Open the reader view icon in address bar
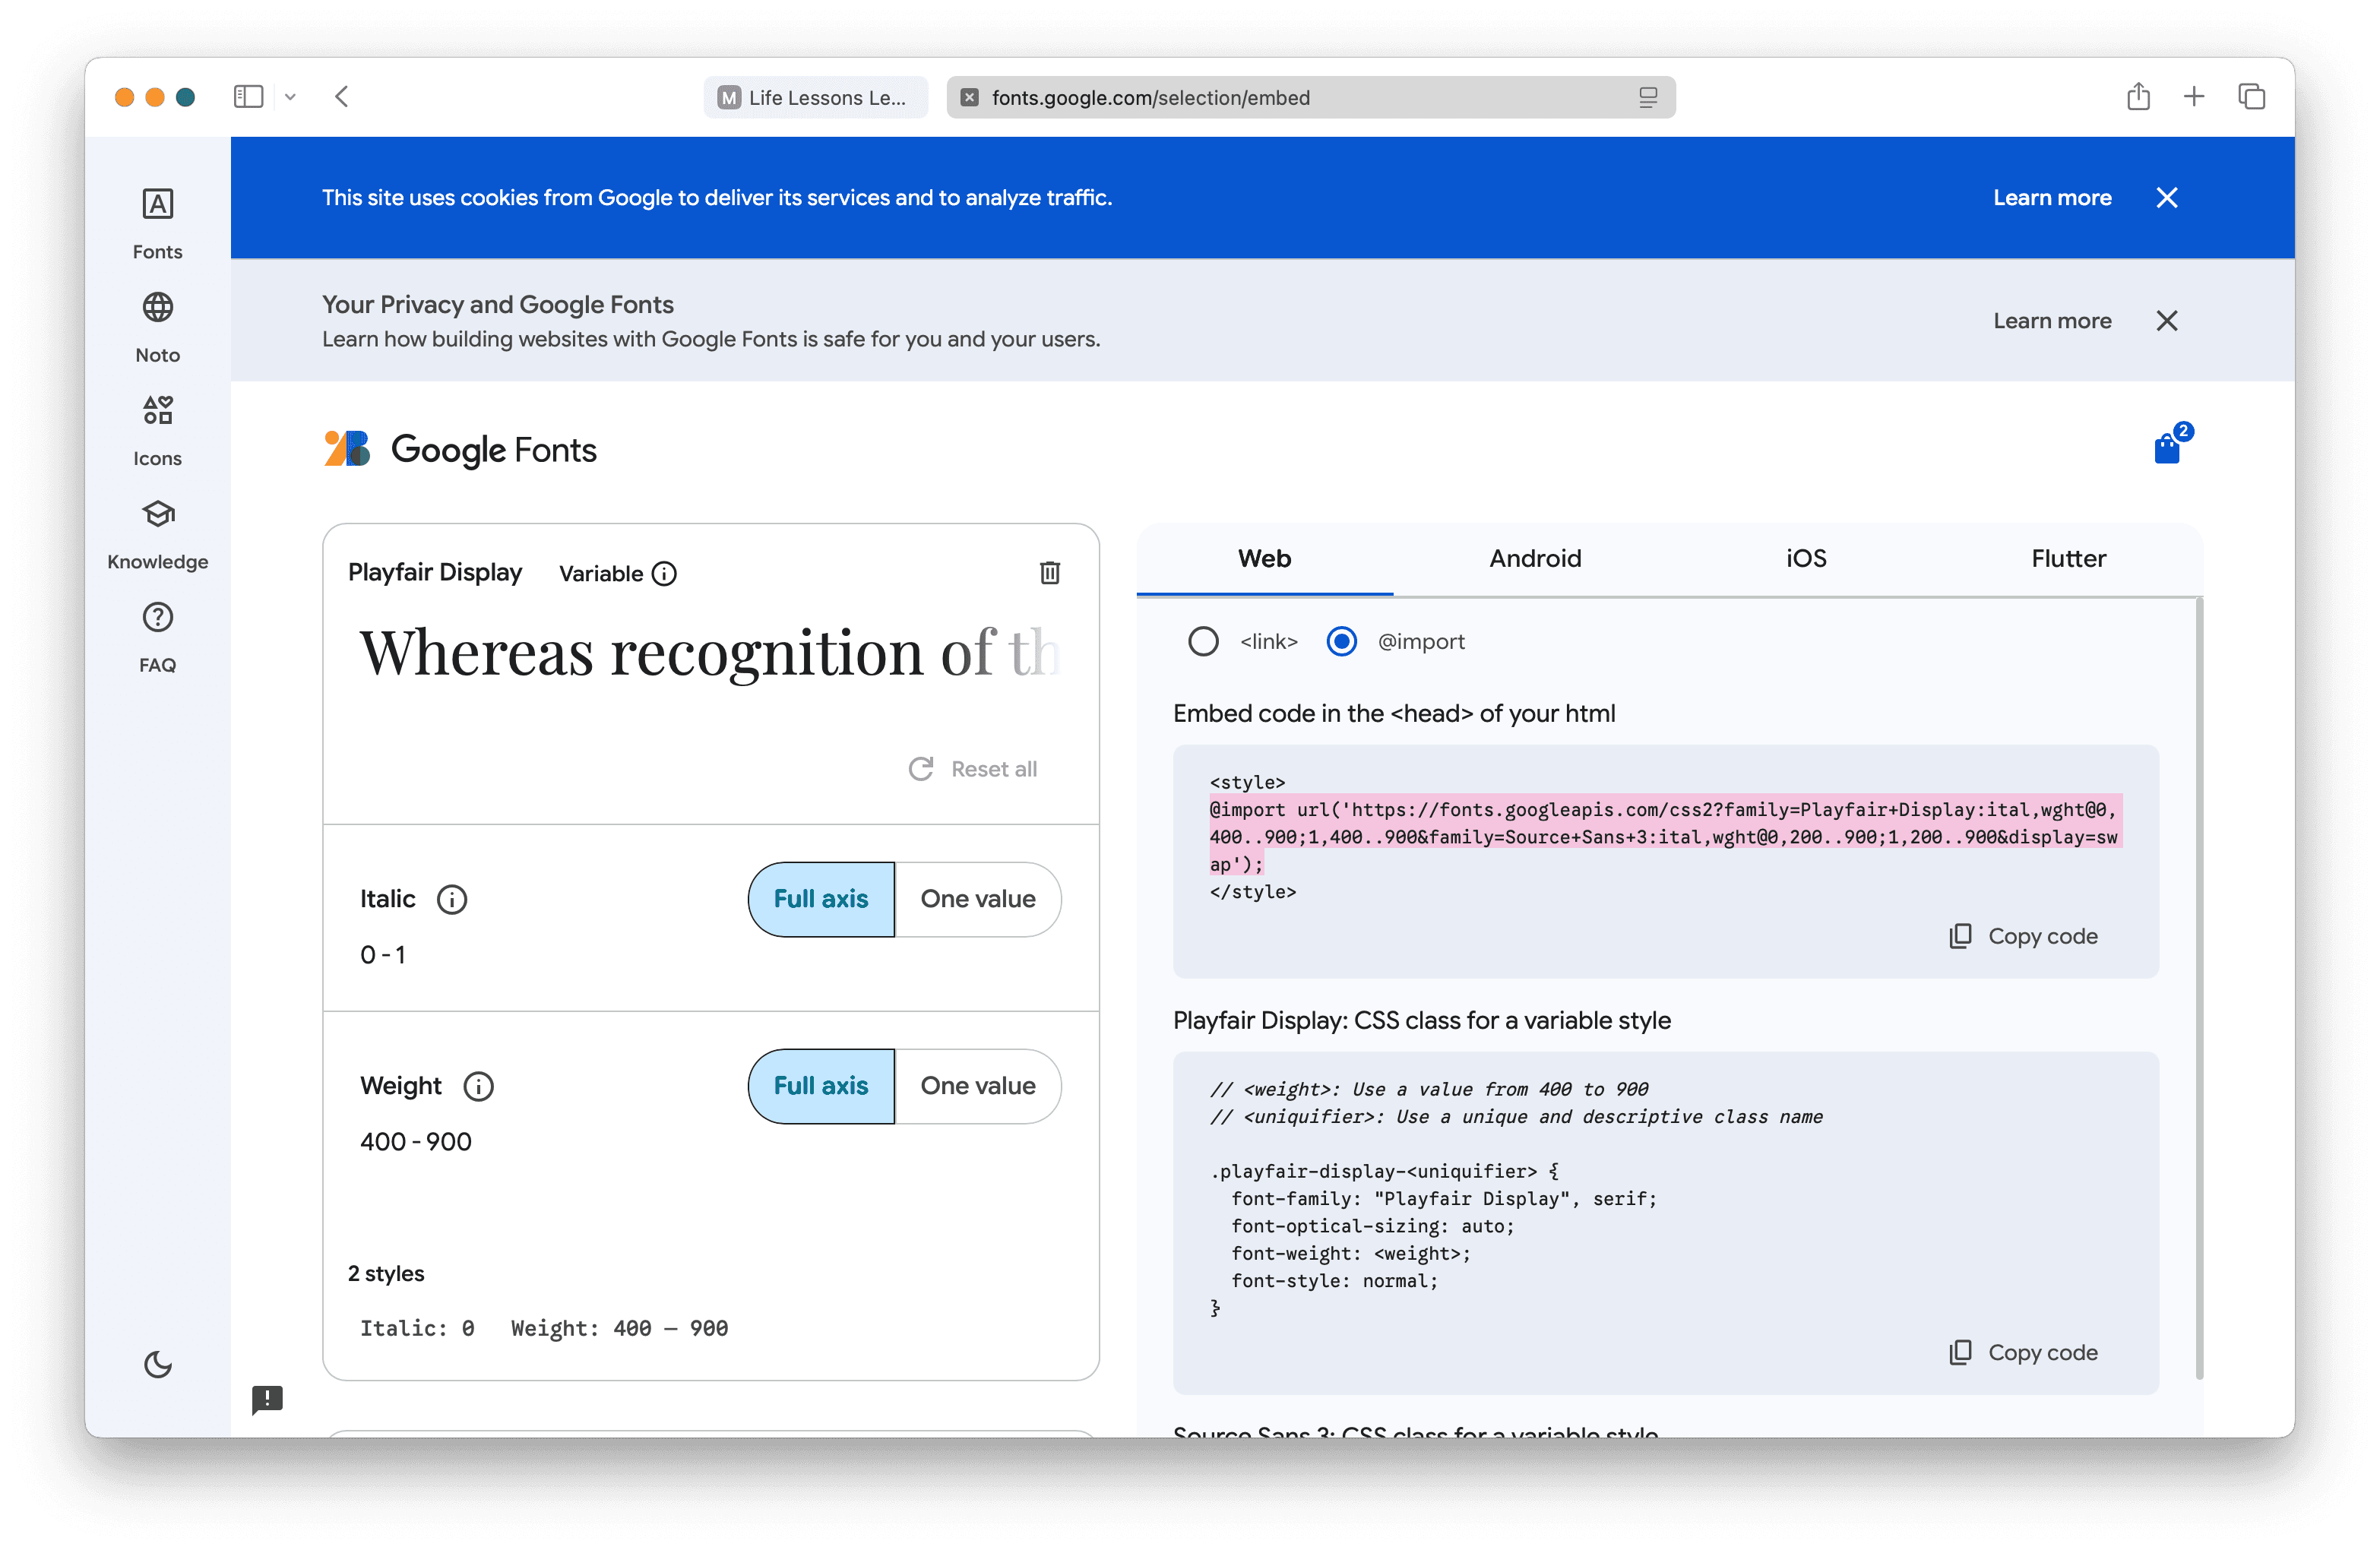This screenshot has width=2380, height=1550. [x=1648, y=97]
